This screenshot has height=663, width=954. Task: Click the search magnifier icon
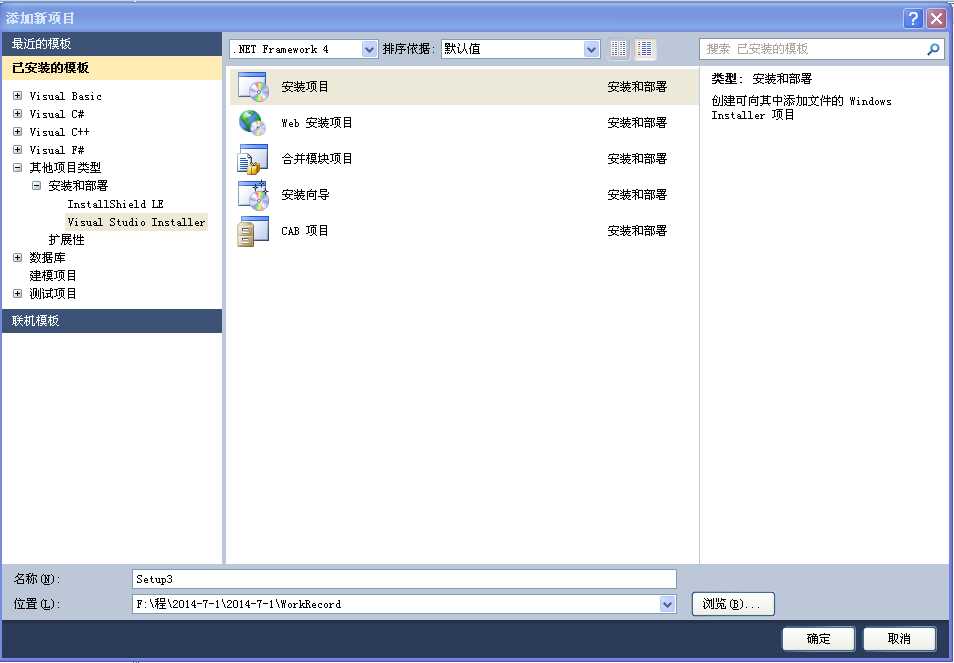(932, 49)
